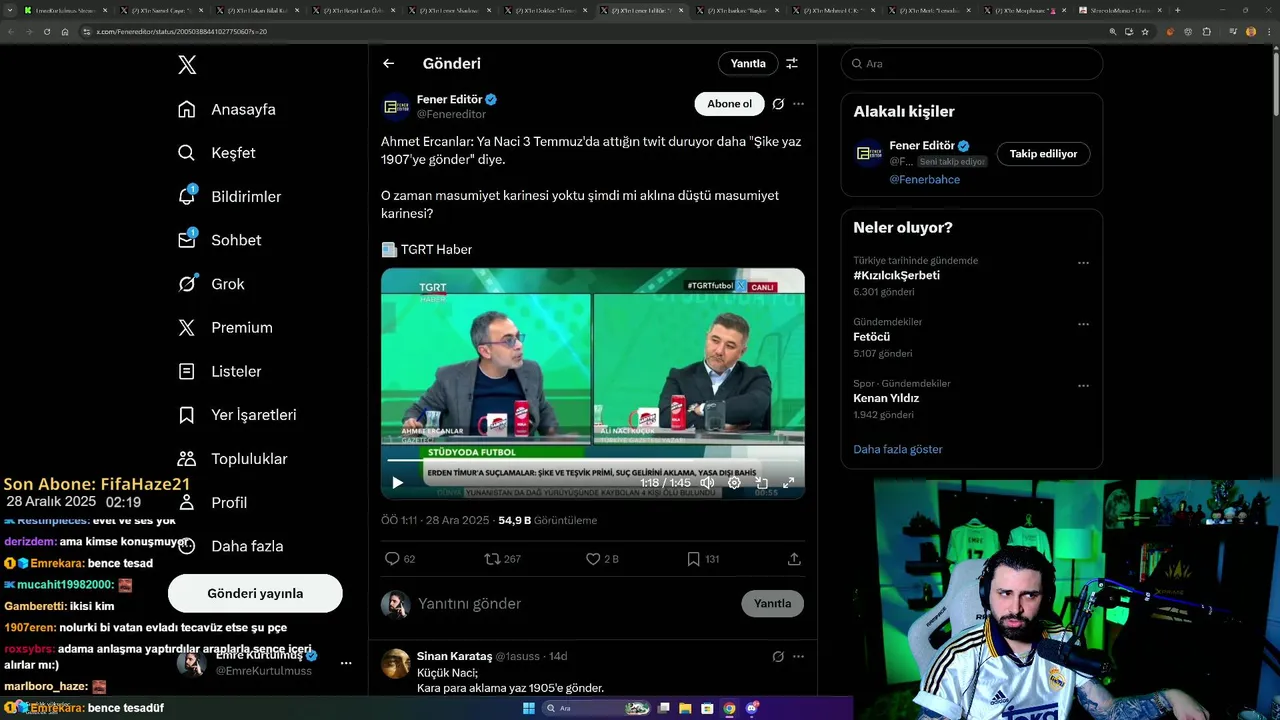1280x720 pixels.
Task: Open options for #KızılcıkŞerbeti trend
Action: point(1083,263)
